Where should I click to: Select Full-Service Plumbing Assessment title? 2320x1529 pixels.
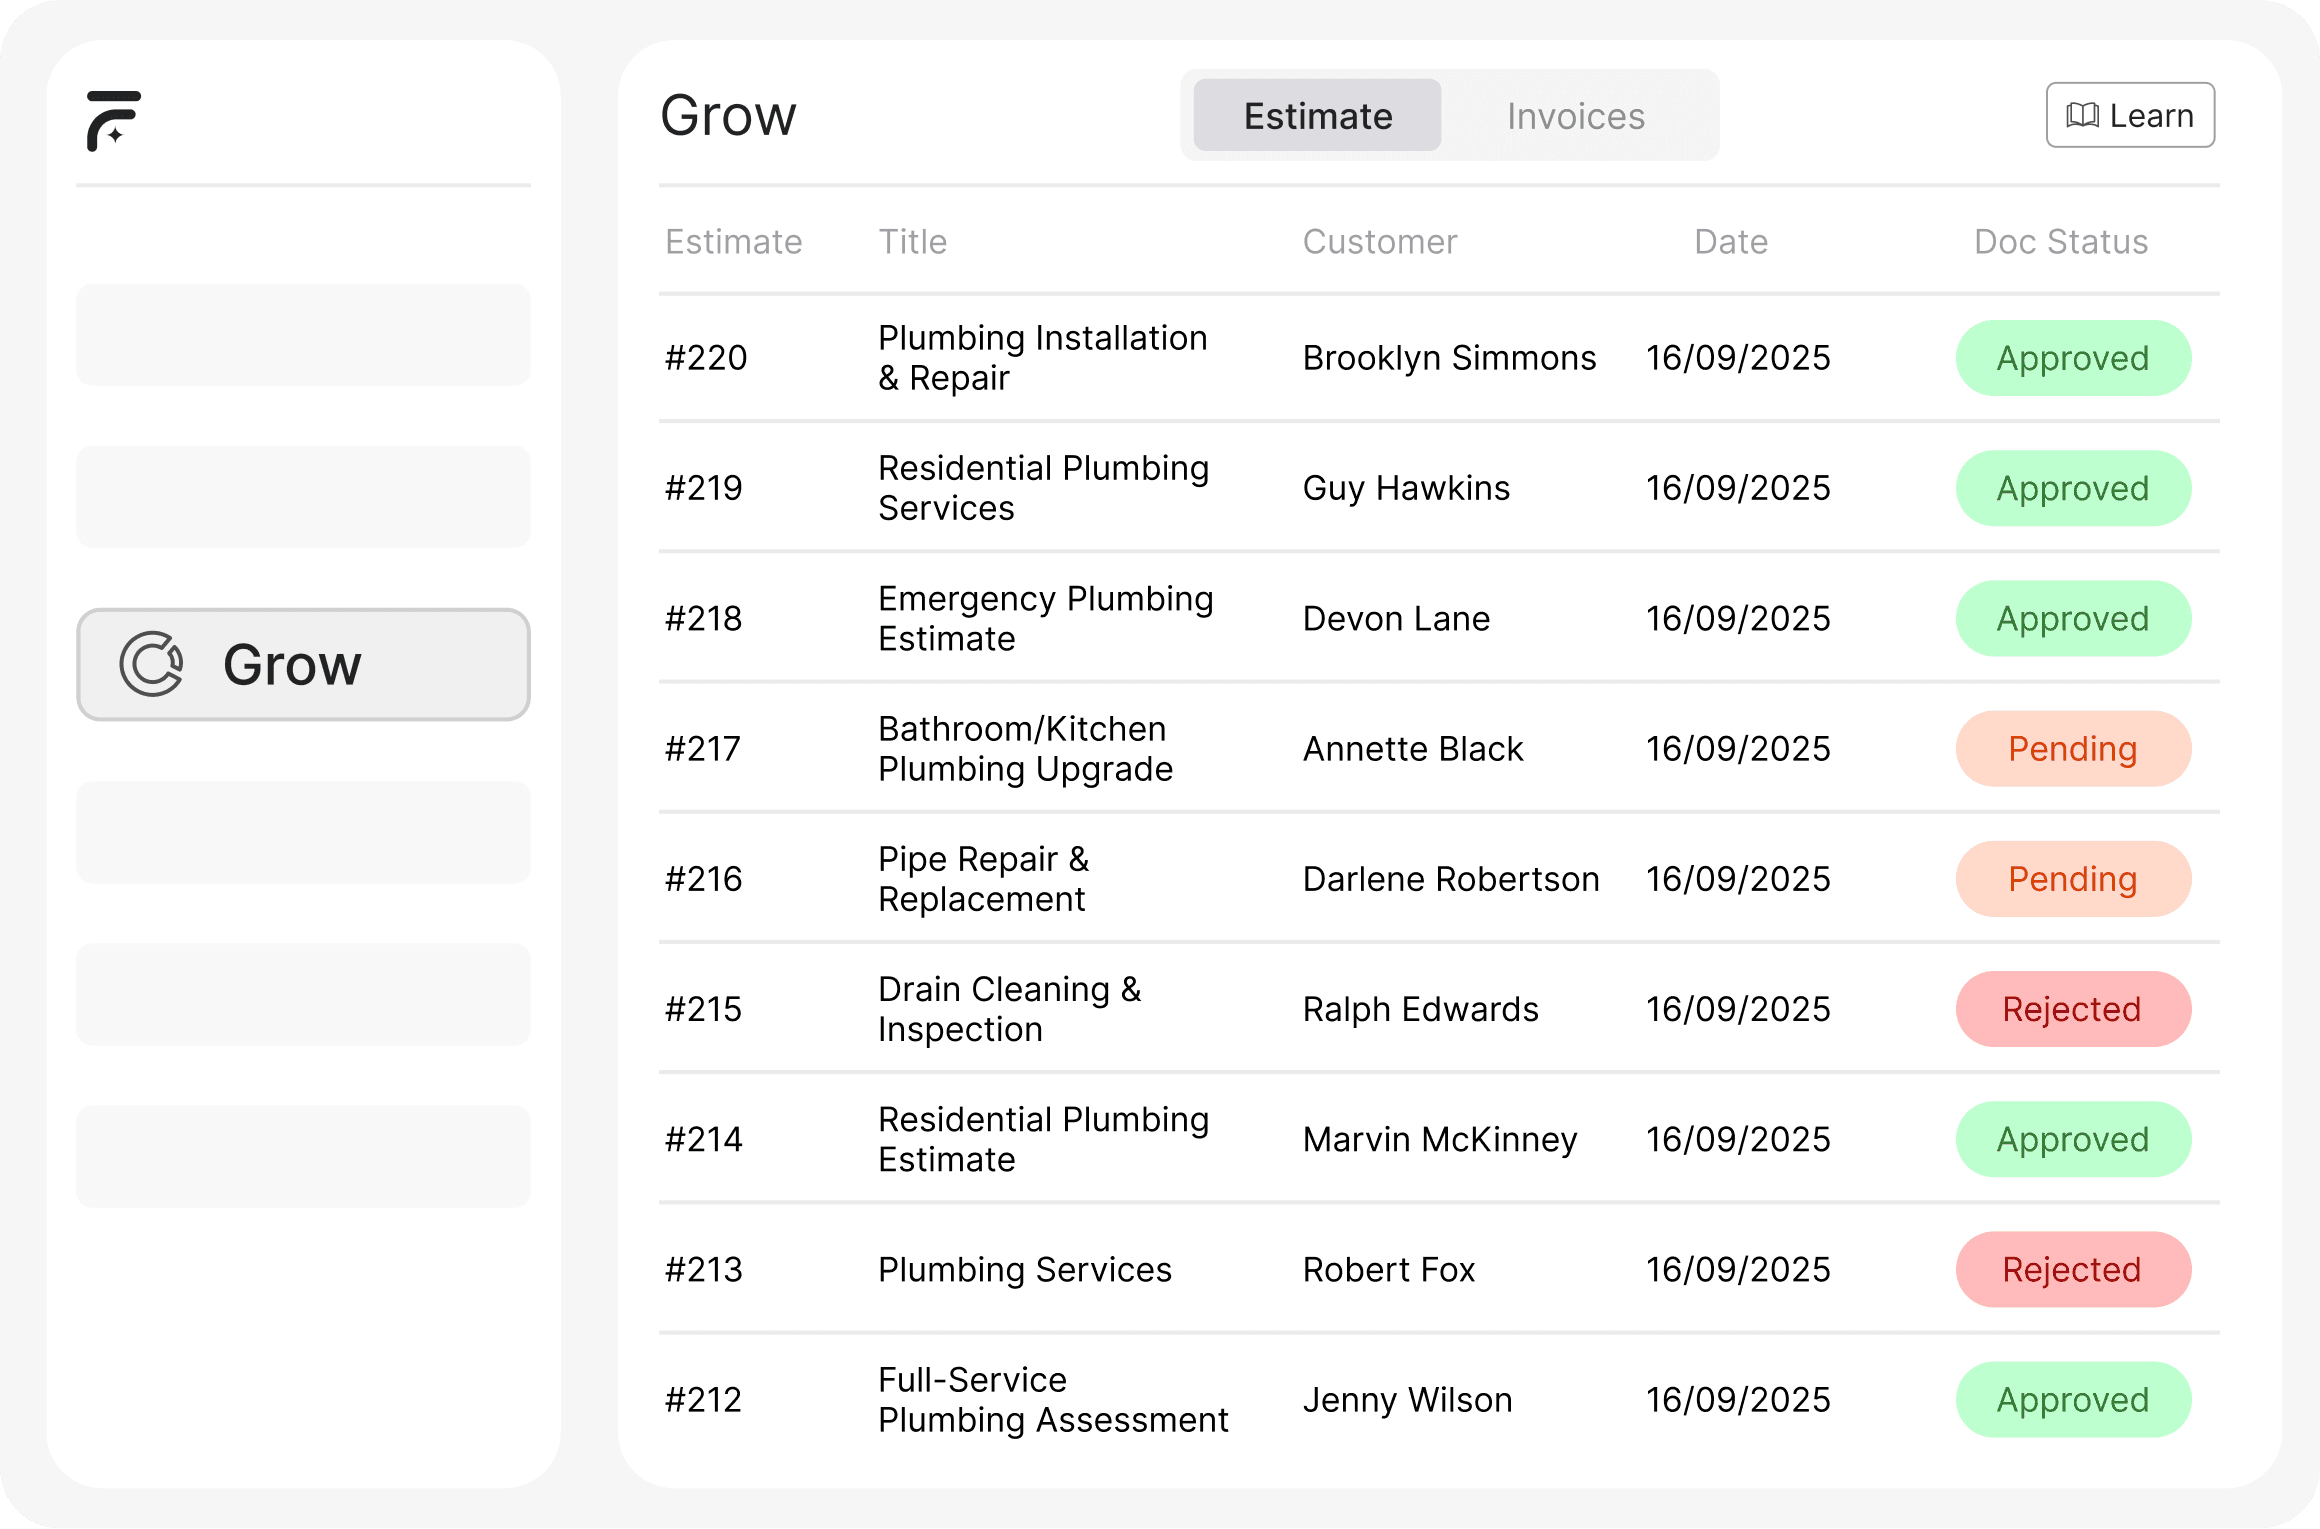pyautogui.click(x=1052, y=1400)
